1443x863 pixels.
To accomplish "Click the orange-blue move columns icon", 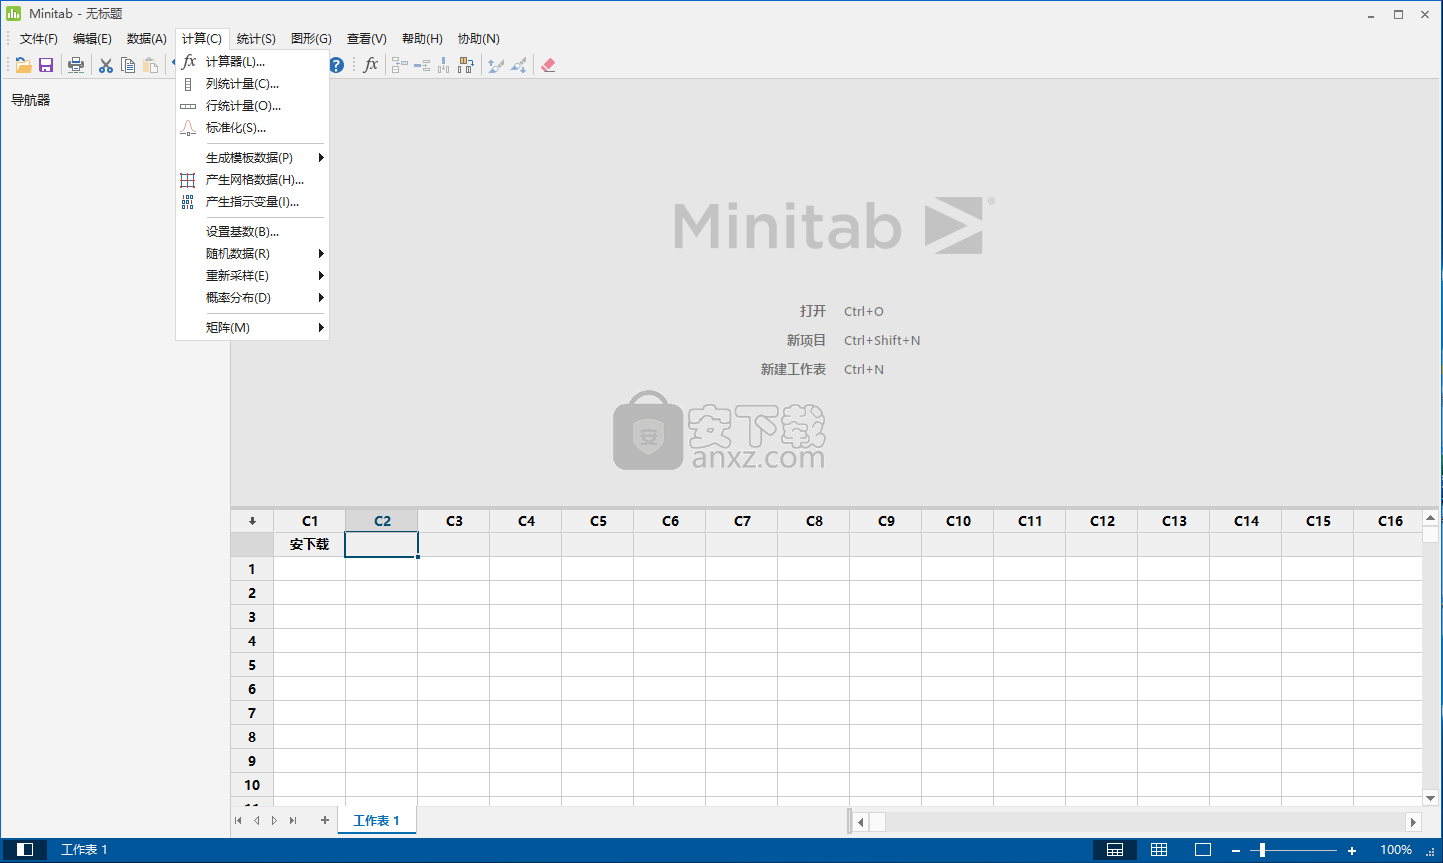I will (x=466, y=65).
